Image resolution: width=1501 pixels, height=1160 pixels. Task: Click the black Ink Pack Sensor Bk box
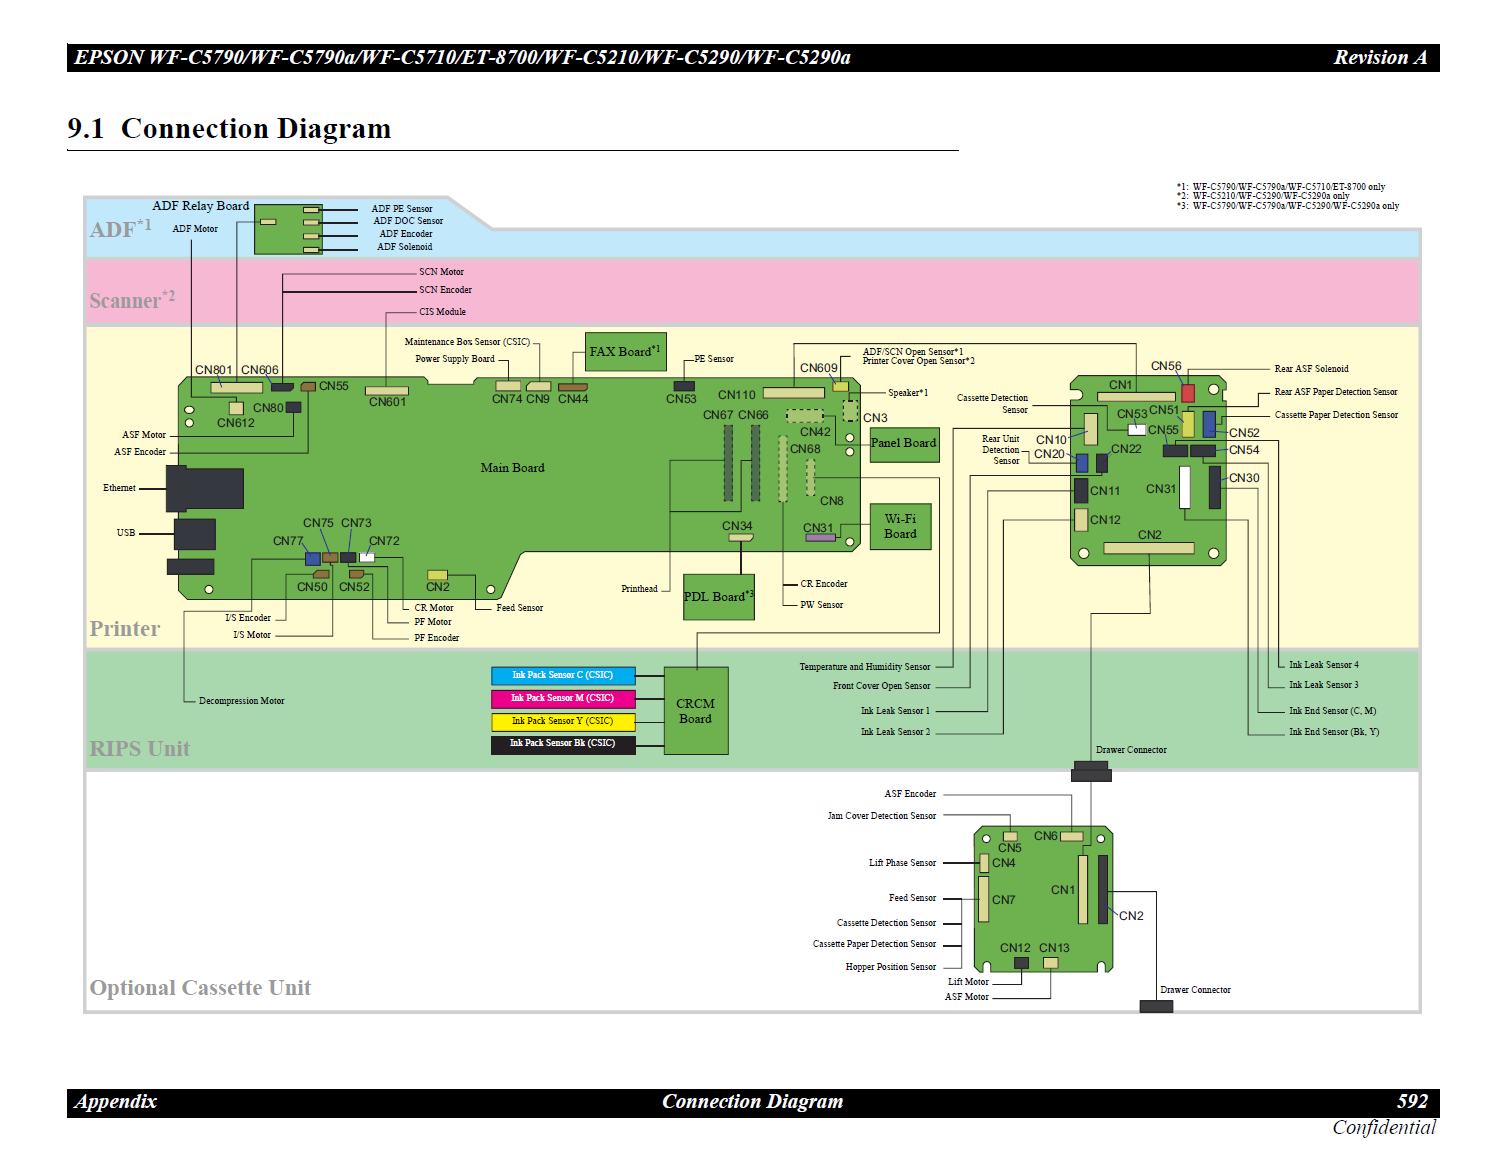(x=563, y=744)
